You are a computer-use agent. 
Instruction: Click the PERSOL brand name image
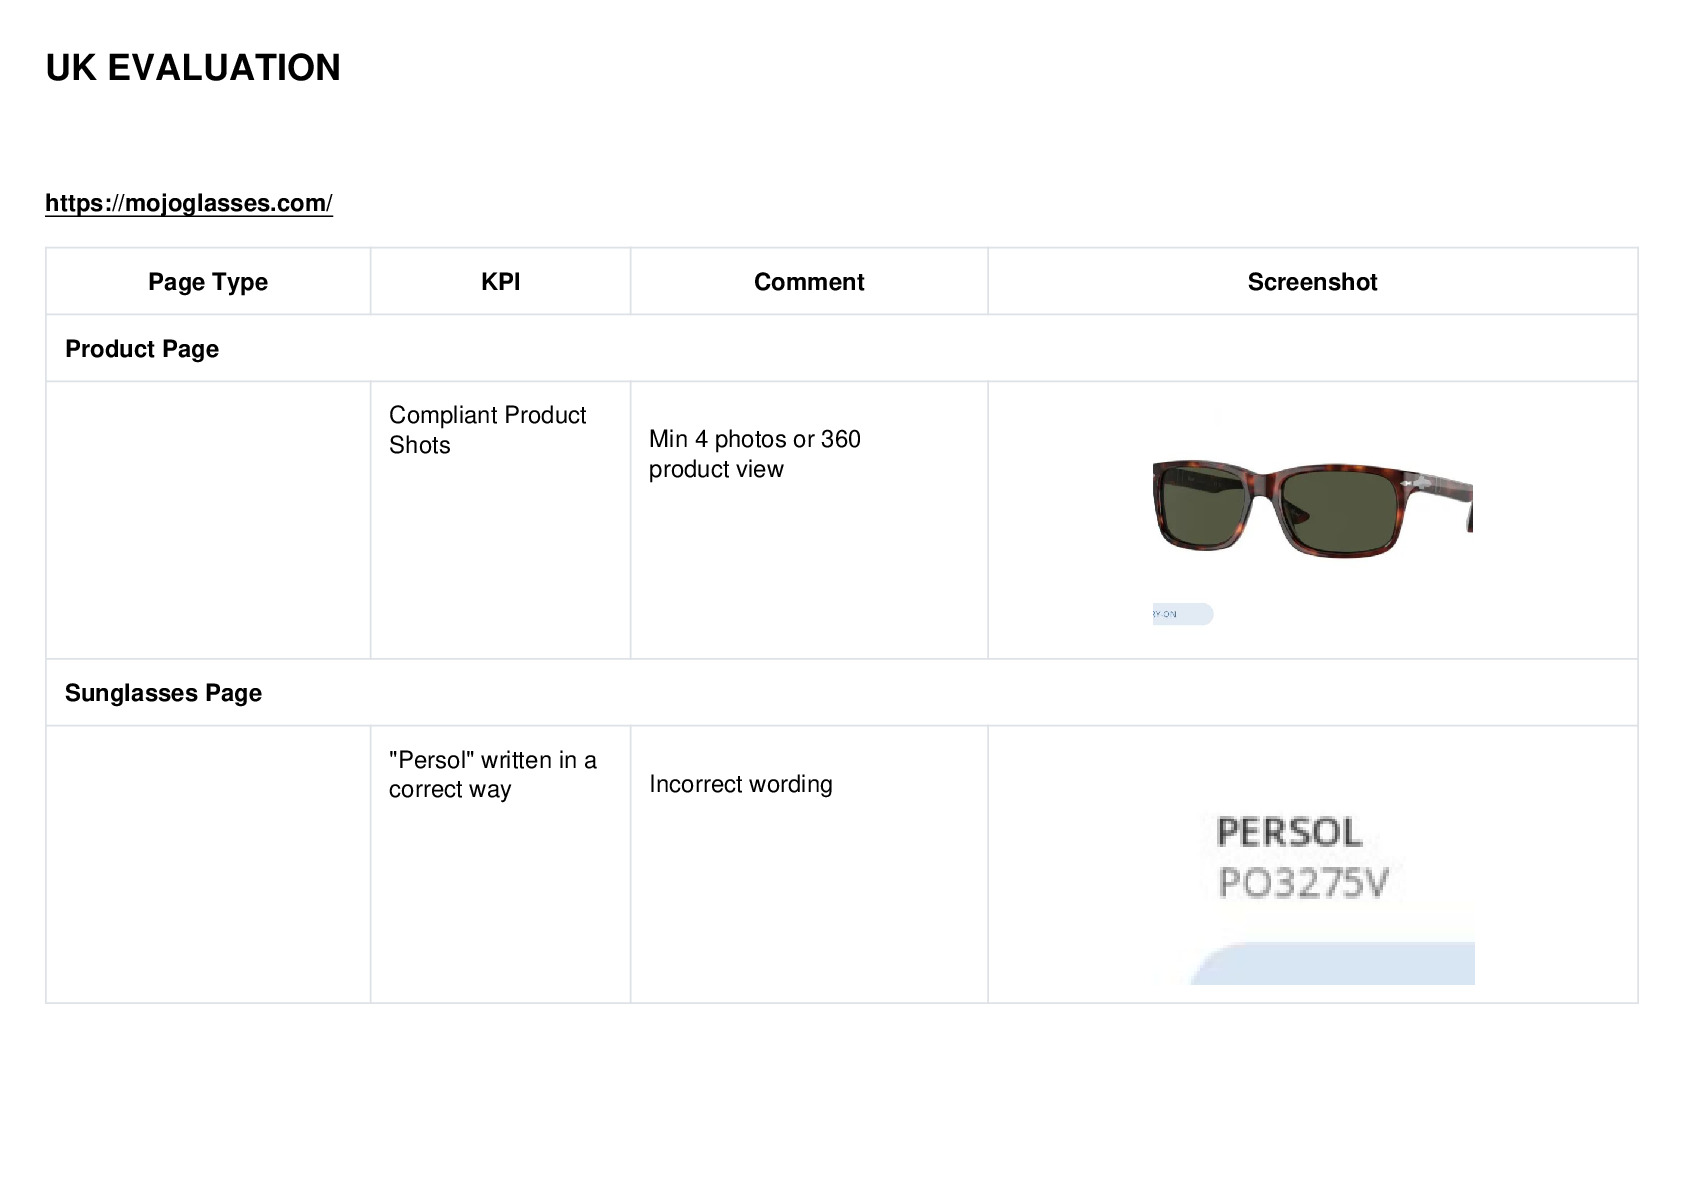tap(1289, 832)
